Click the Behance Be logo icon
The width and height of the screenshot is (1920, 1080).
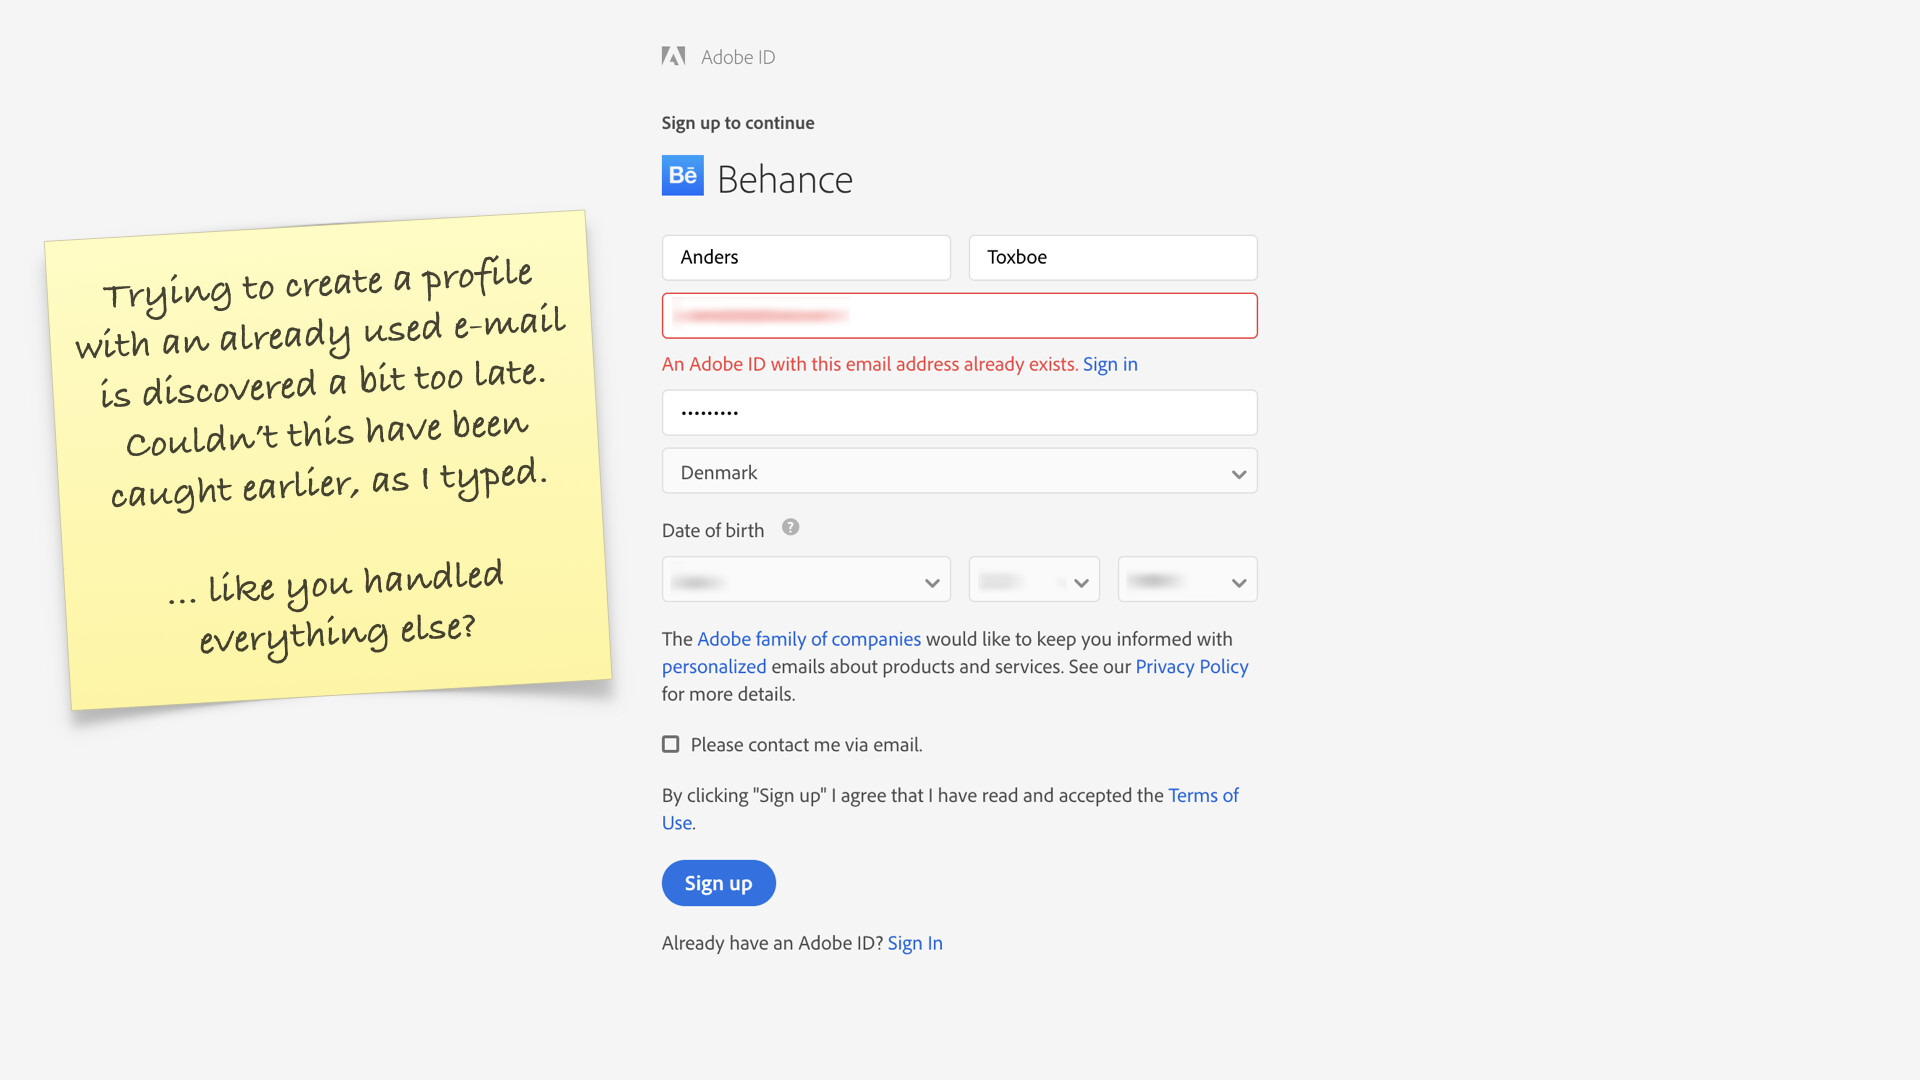[683, 176]
